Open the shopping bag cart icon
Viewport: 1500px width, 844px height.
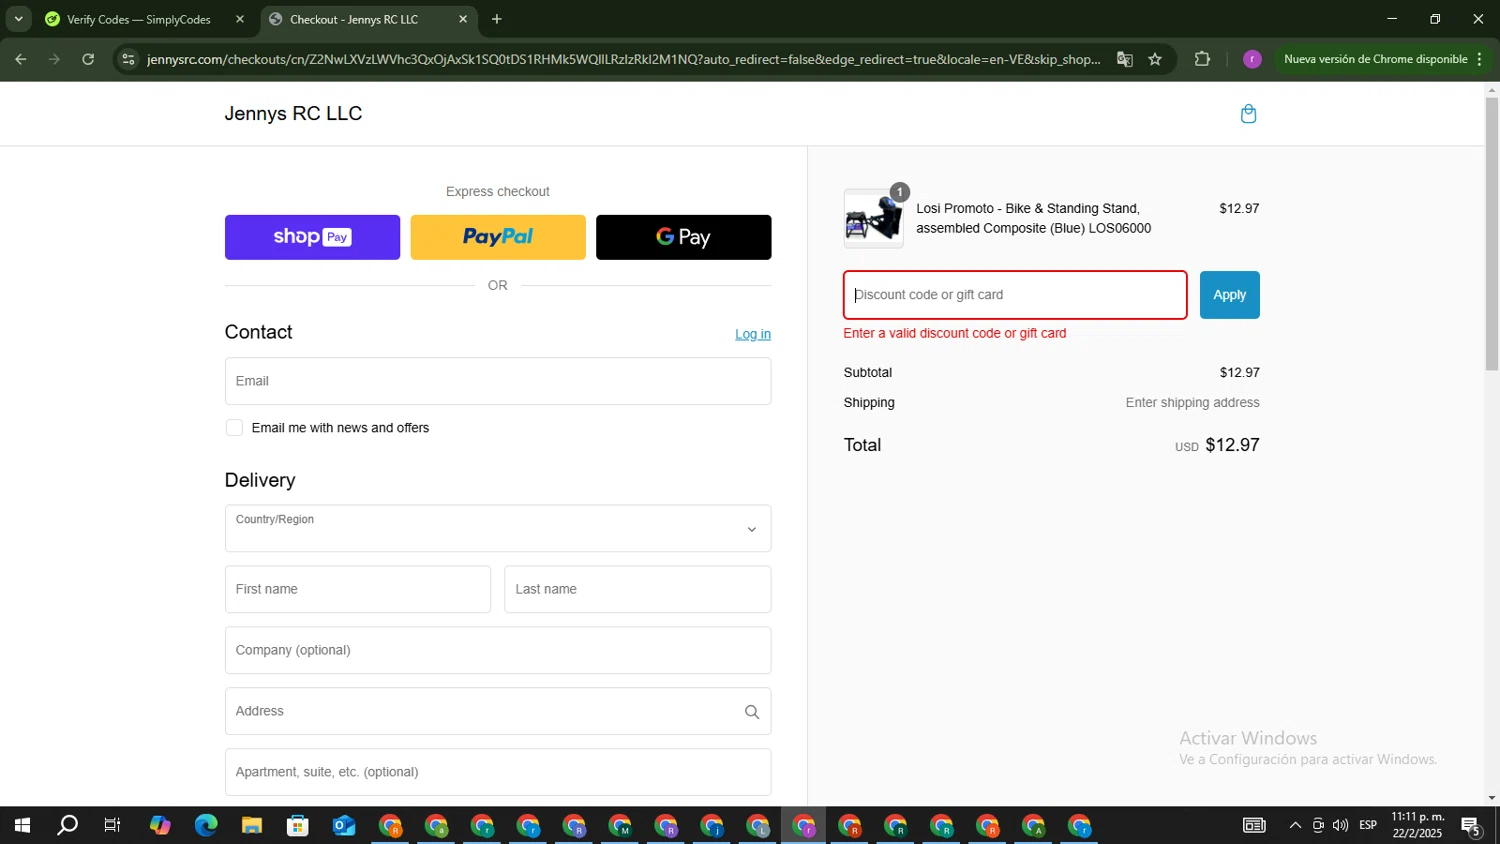point(1248,114)
